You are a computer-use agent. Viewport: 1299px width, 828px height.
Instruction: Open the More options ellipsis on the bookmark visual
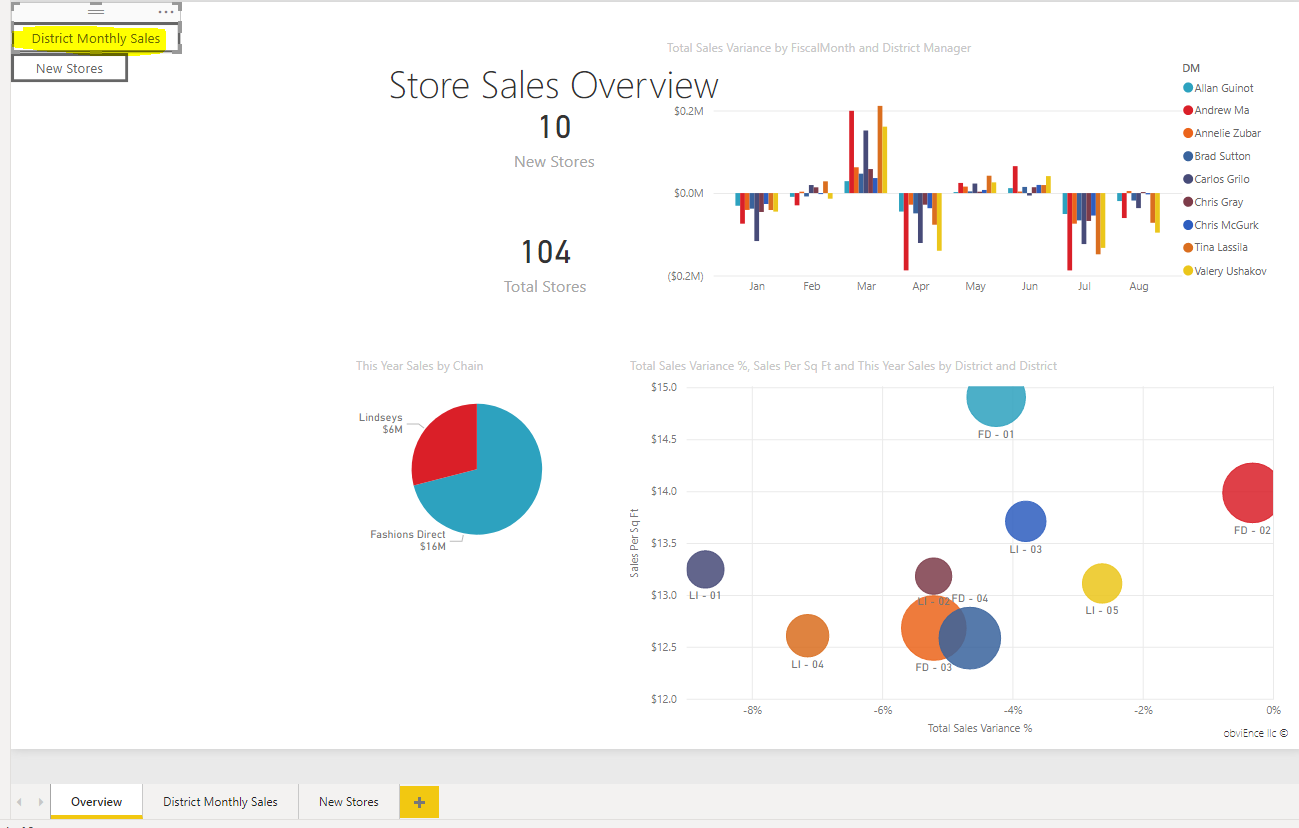pos(166,12)
